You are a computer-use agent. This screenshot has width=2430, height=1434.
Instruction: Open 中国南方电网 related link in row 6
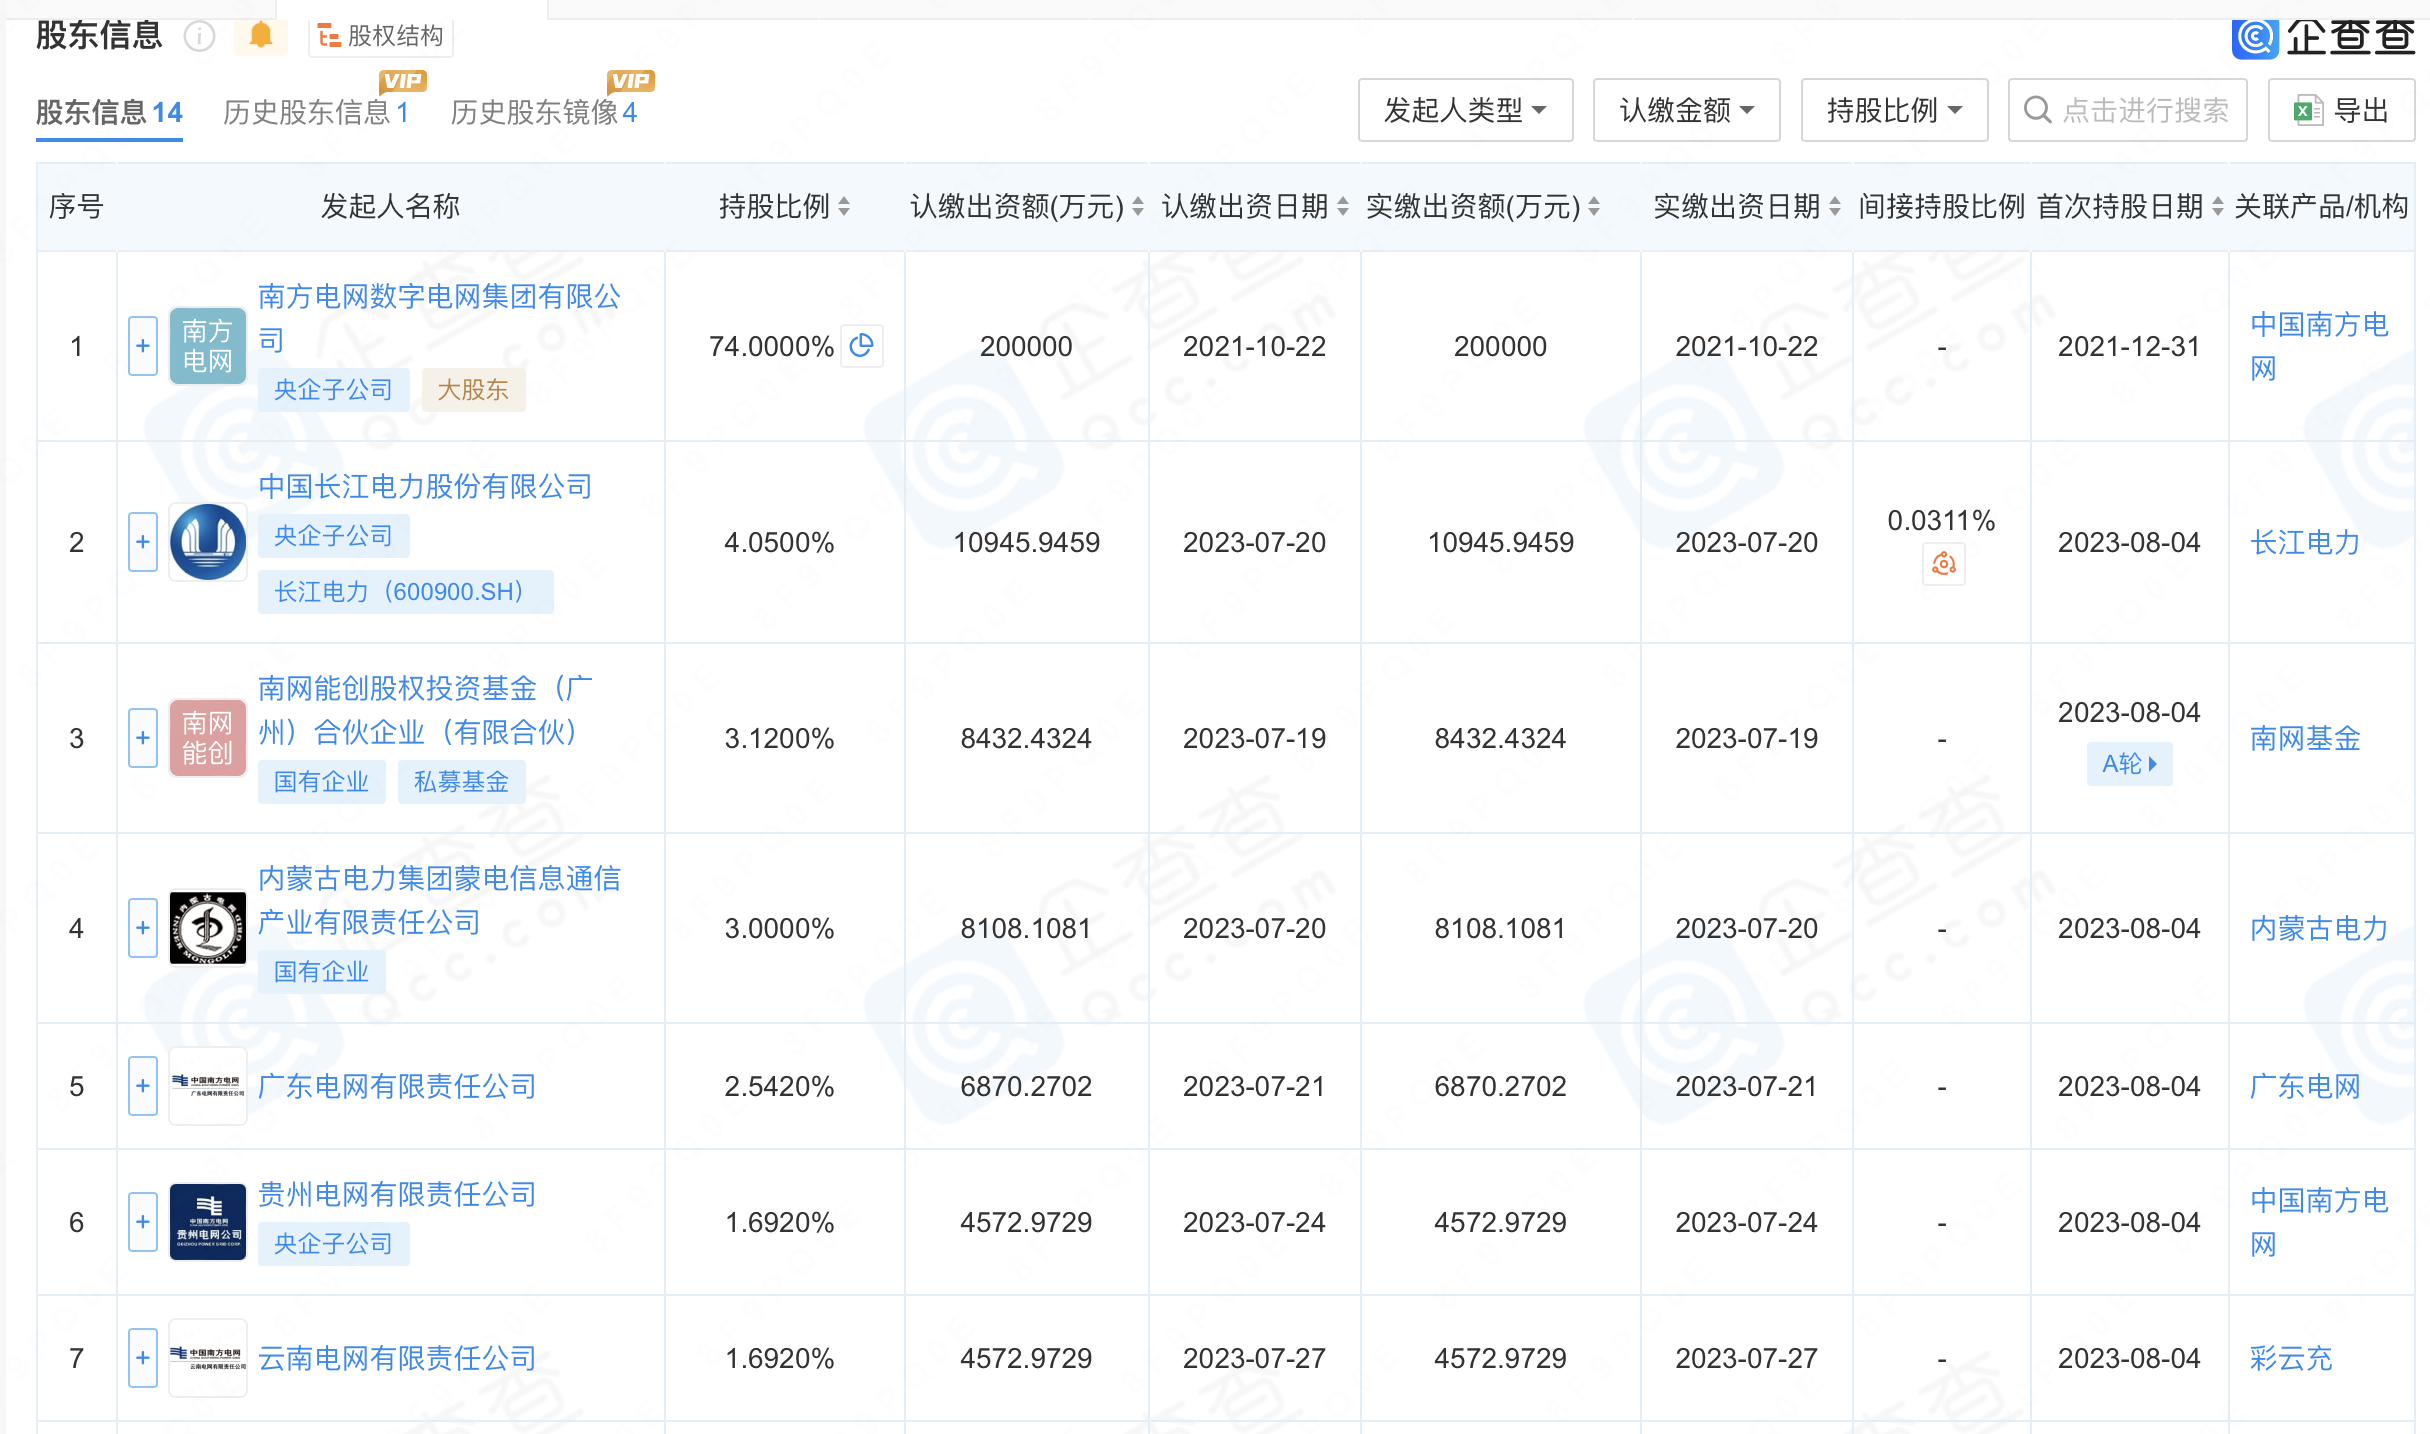click(x=2319, y=1222)
